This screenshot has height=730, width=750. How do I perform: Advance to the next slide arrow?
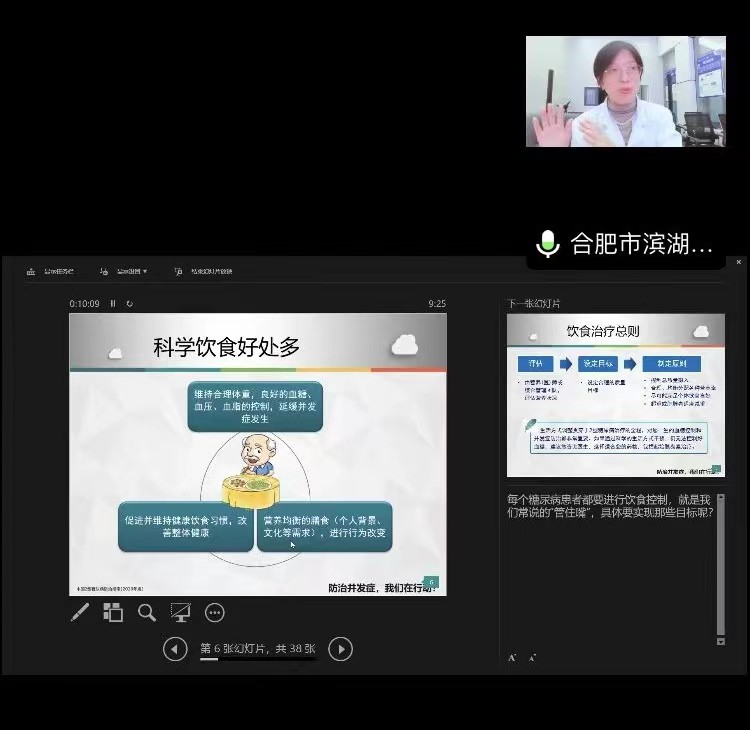coord(340,649)
